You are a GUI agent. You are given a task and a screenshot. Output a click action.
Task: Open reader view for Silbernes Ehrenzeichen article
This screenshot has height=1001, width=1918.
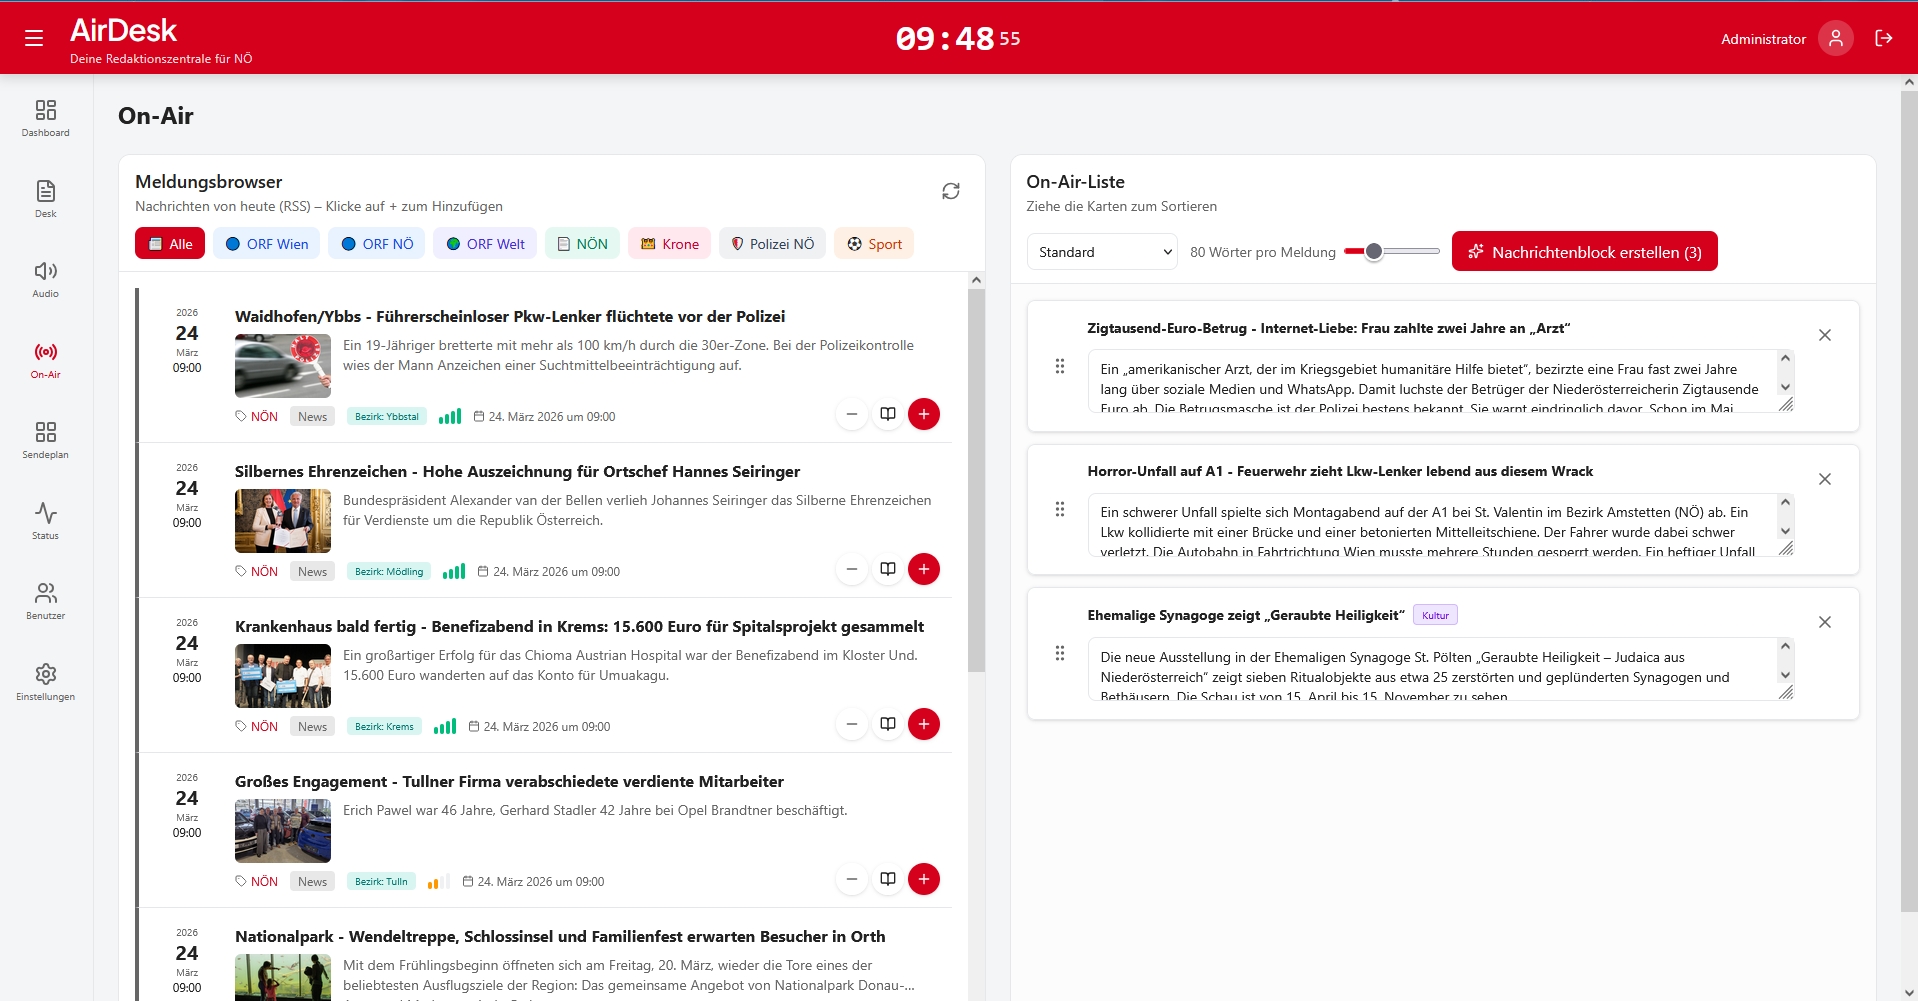click(x=887, y=569)
